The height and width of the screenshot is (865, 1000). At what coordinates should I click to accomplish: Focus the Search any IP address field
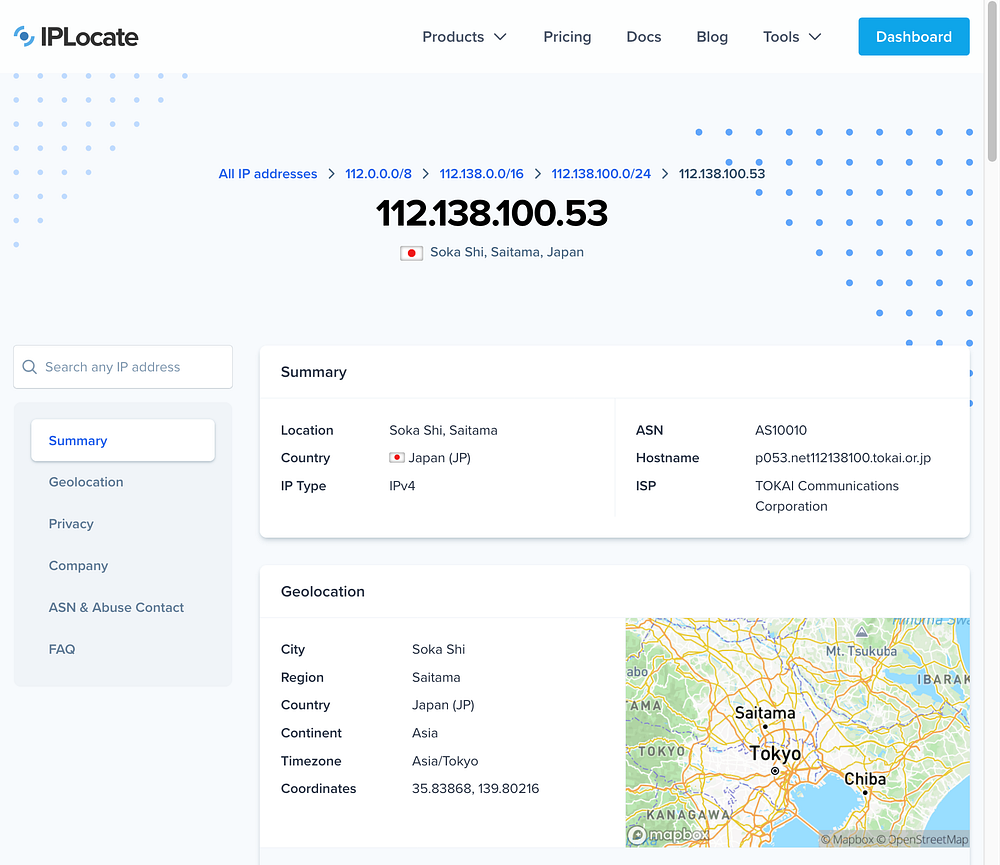tap(123, 367)
